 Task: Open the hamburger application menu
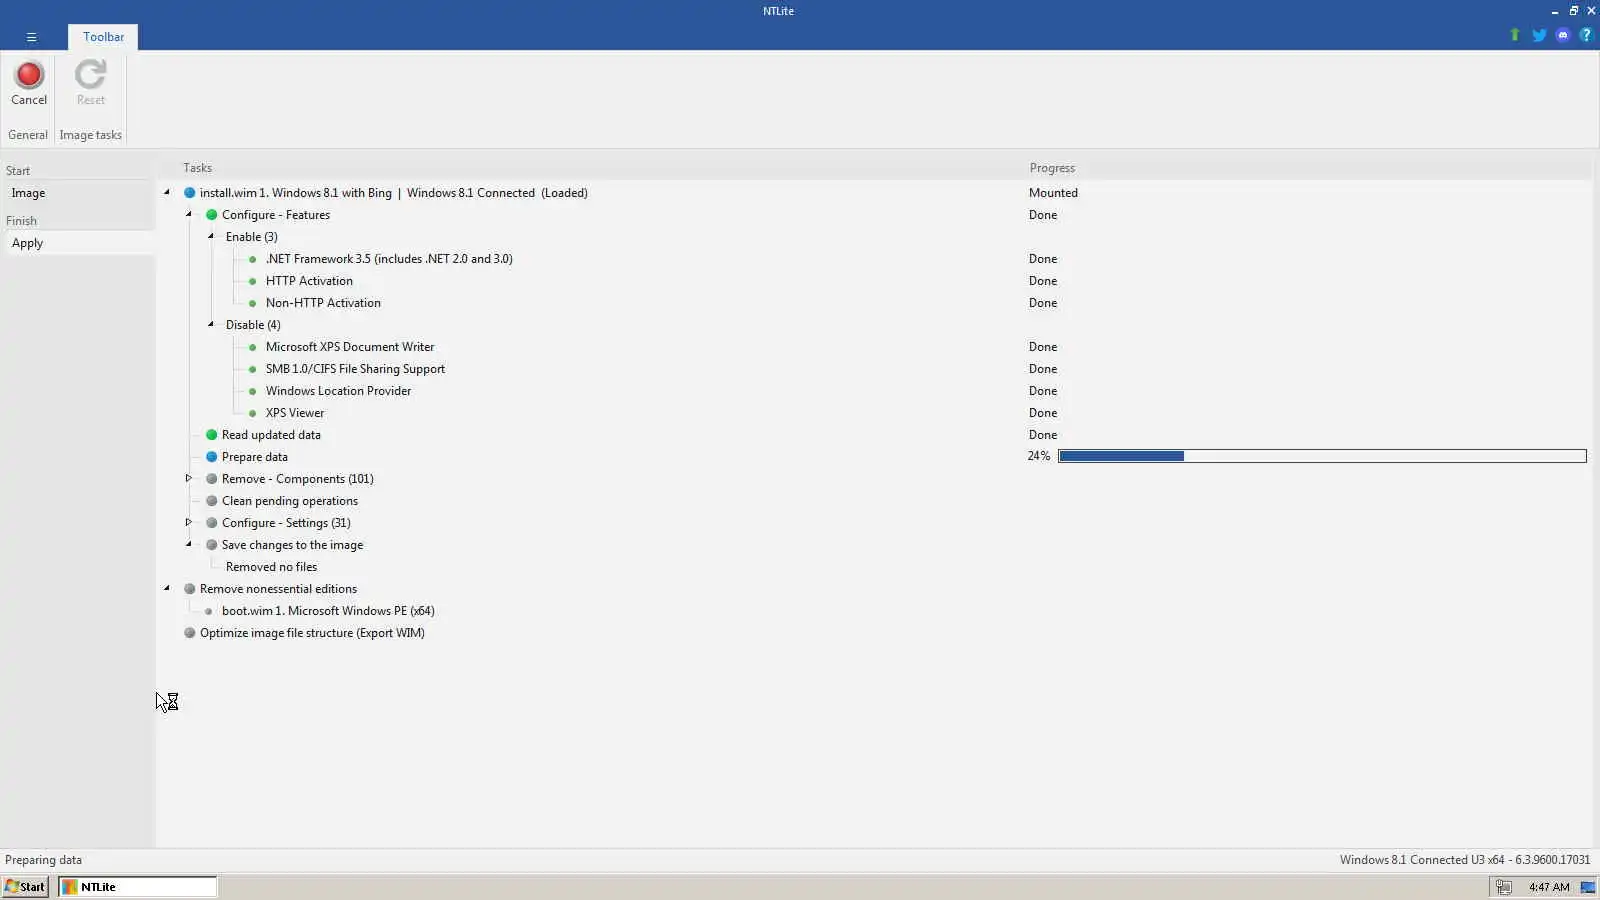[x=31, y=37]
